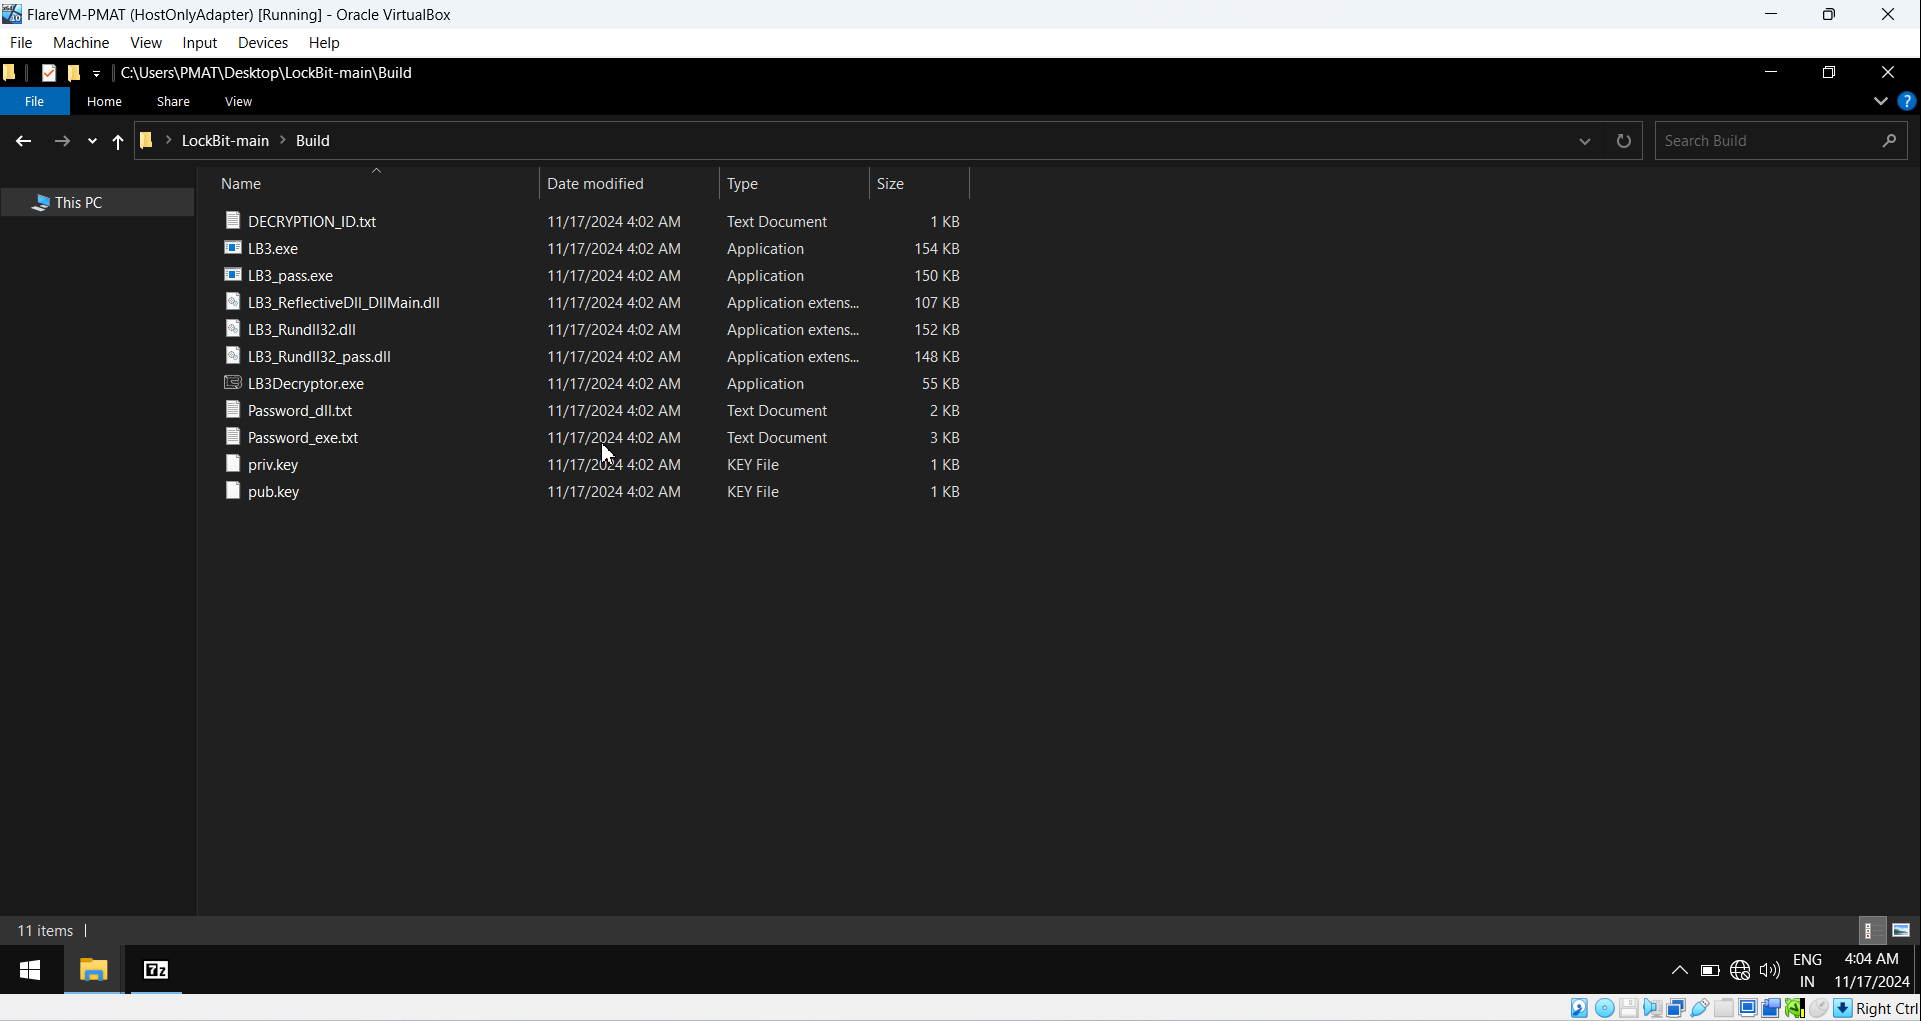Open the Customize Quick Access Toolbar dropdown

coord(96,73)
